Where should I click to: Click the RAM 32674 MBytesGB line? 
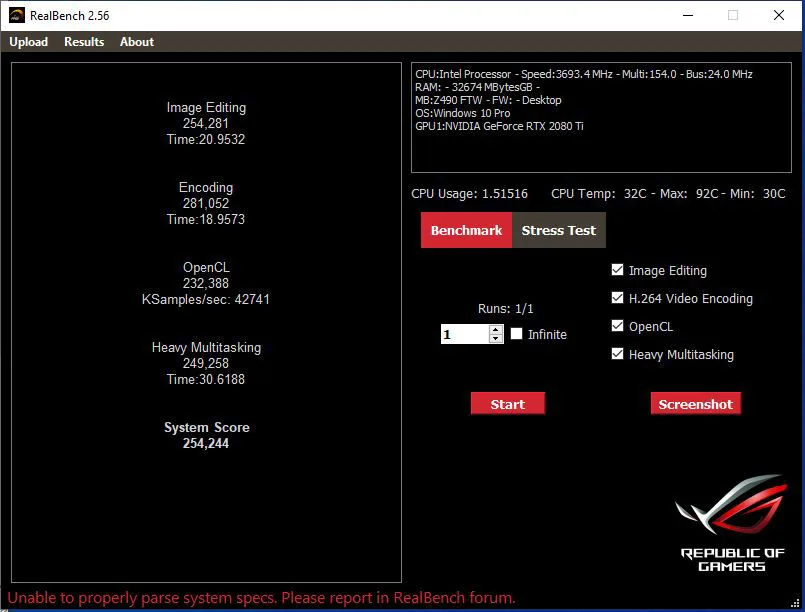477,87
